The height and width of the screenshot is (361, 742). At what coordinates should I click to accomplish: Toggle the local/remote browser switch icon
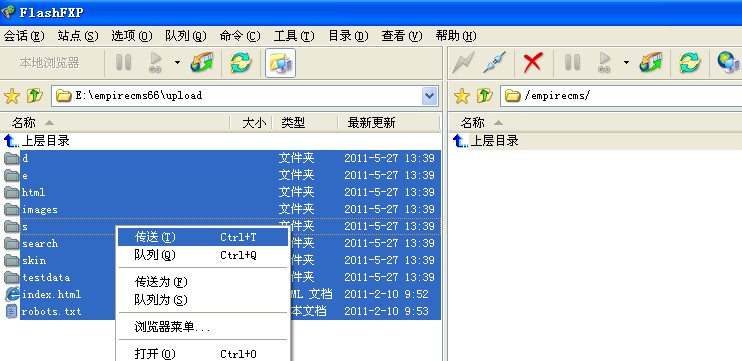pos(281,62)
